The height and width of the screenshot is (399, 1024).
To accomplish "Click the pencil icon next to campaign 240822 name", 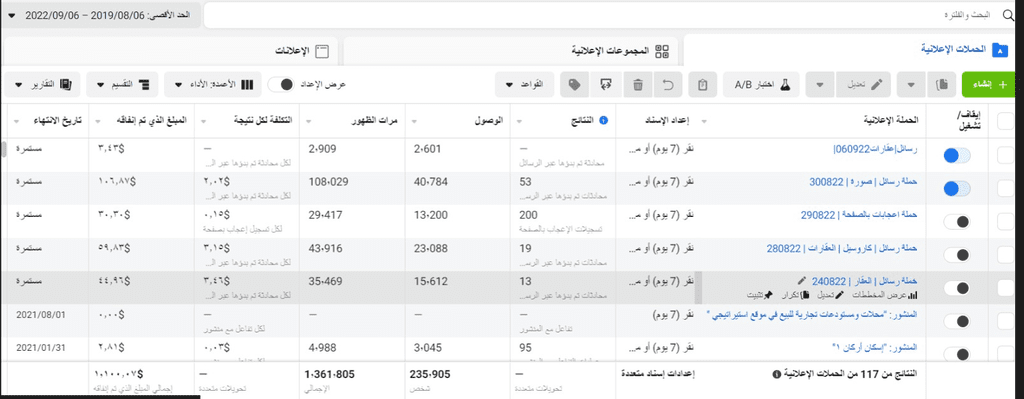I will click(802, 281).
